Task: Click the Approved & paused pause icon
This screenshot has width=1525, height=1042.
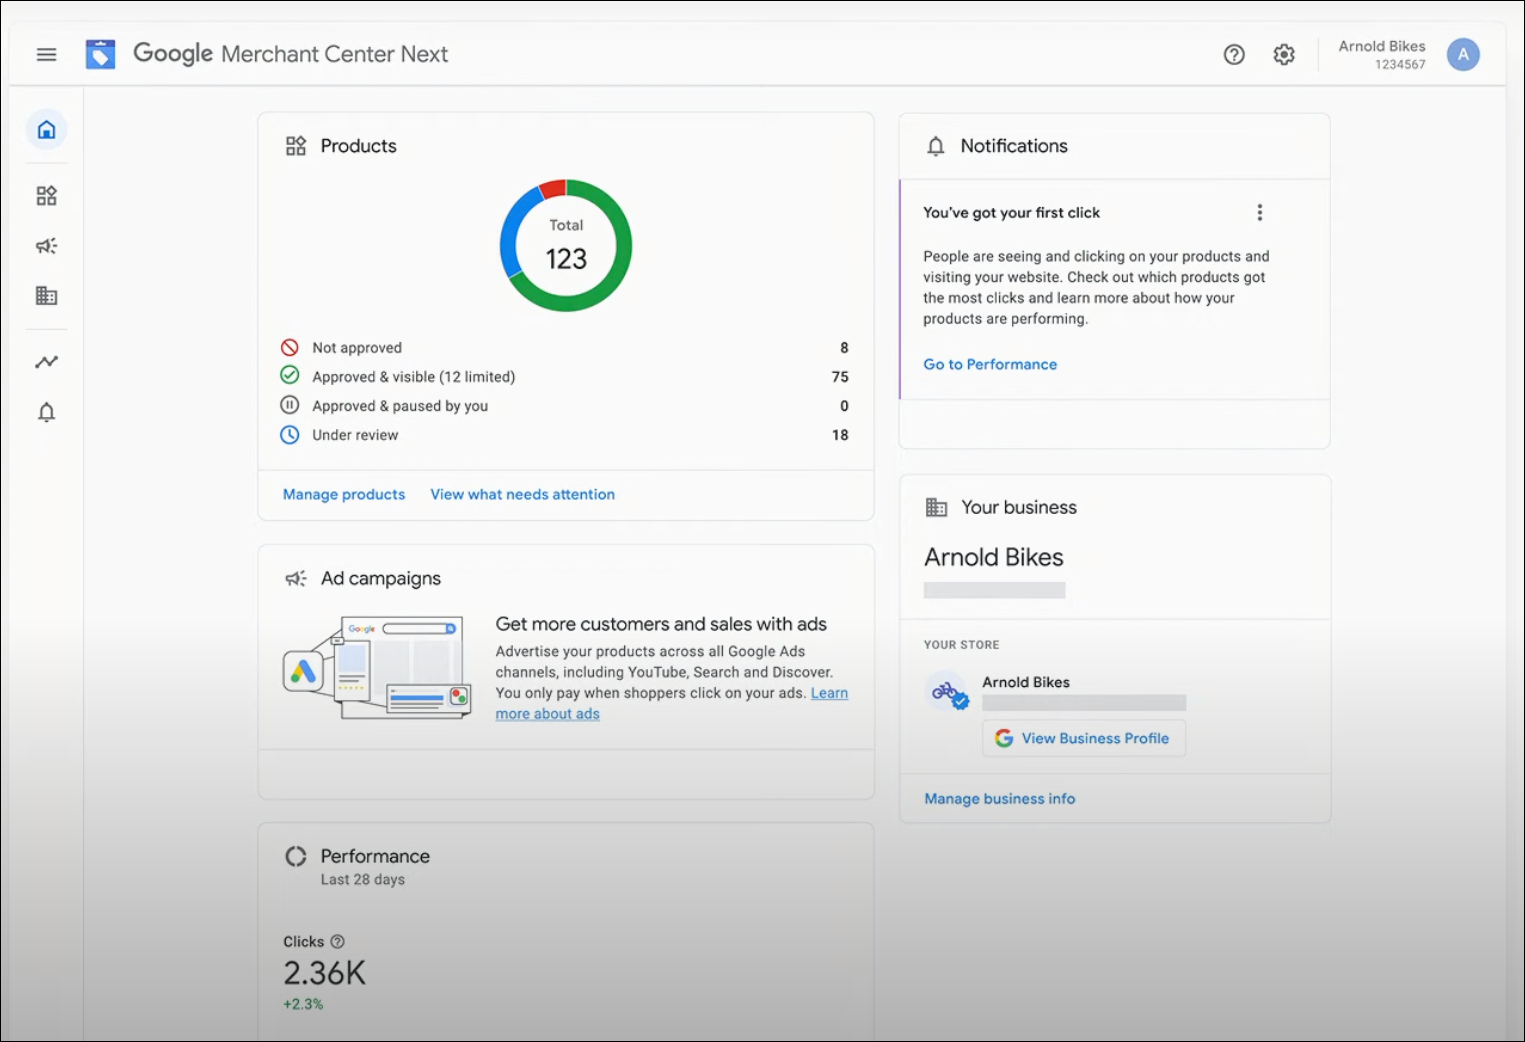Action: (289, 405)
